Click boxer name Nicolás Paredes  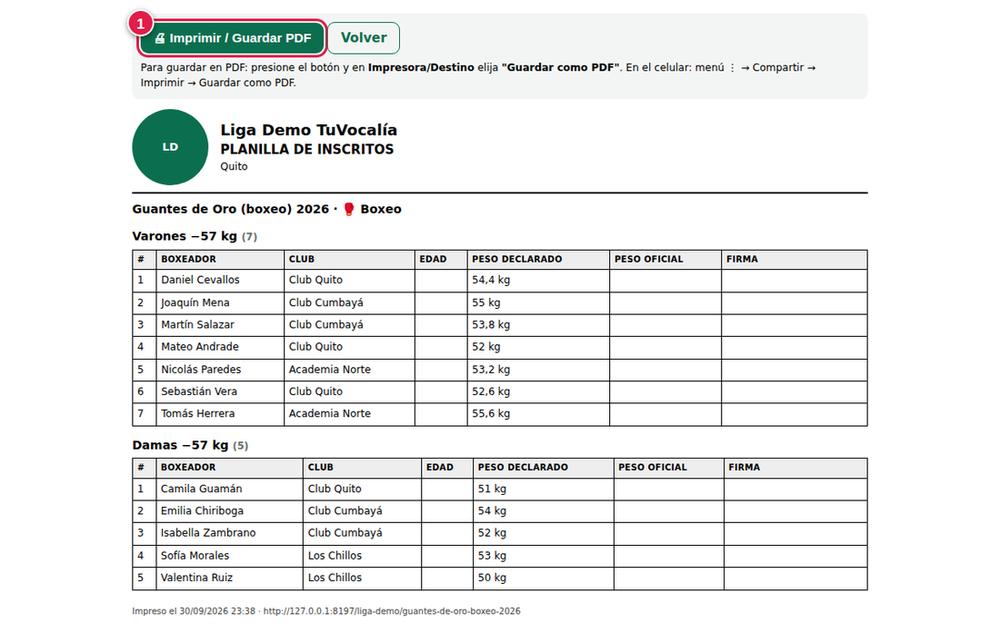[201, 369]
